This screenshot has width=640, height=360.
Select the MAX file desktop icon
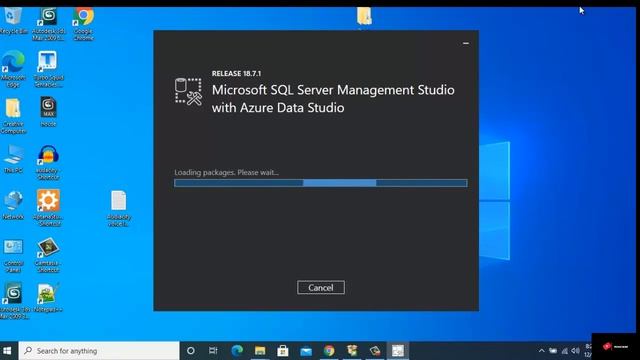coord(48,112)
